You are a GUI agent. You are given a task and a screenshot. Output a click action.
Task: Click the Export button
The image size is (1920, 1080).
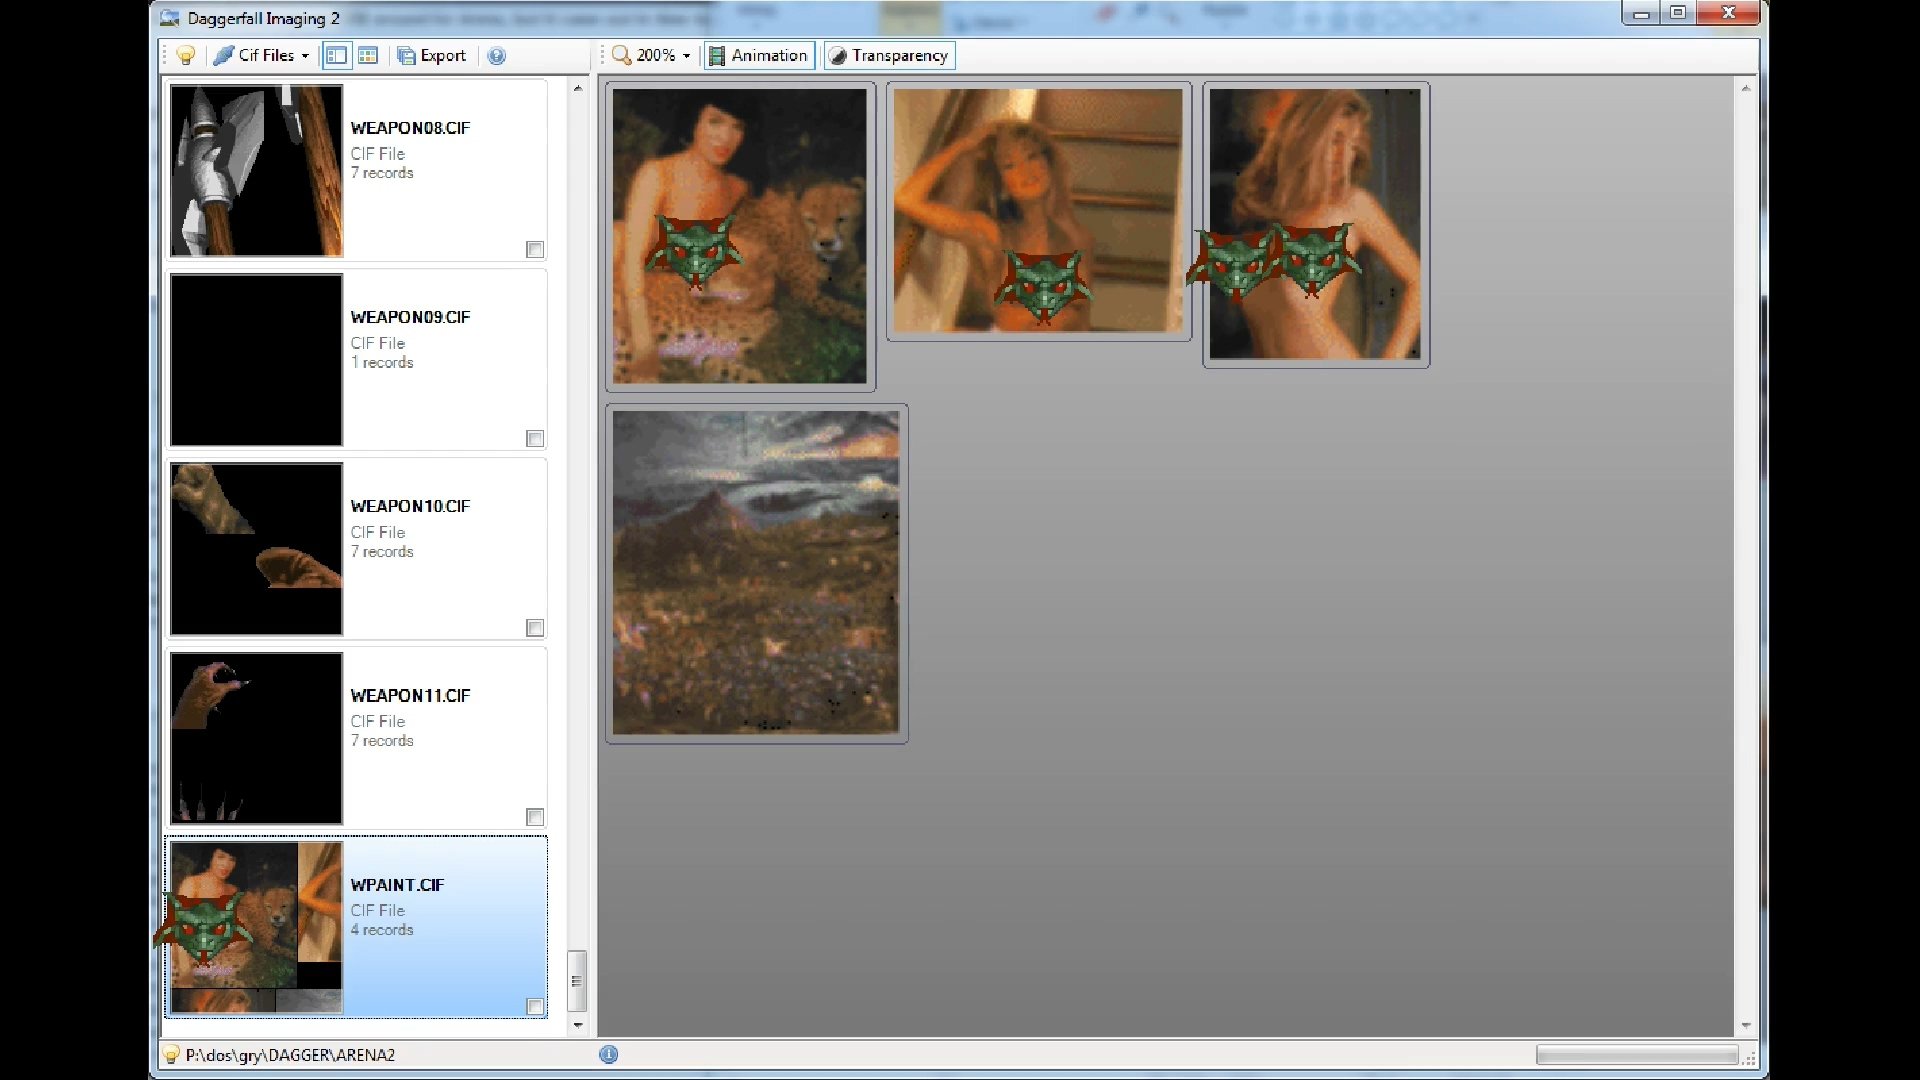432,56
